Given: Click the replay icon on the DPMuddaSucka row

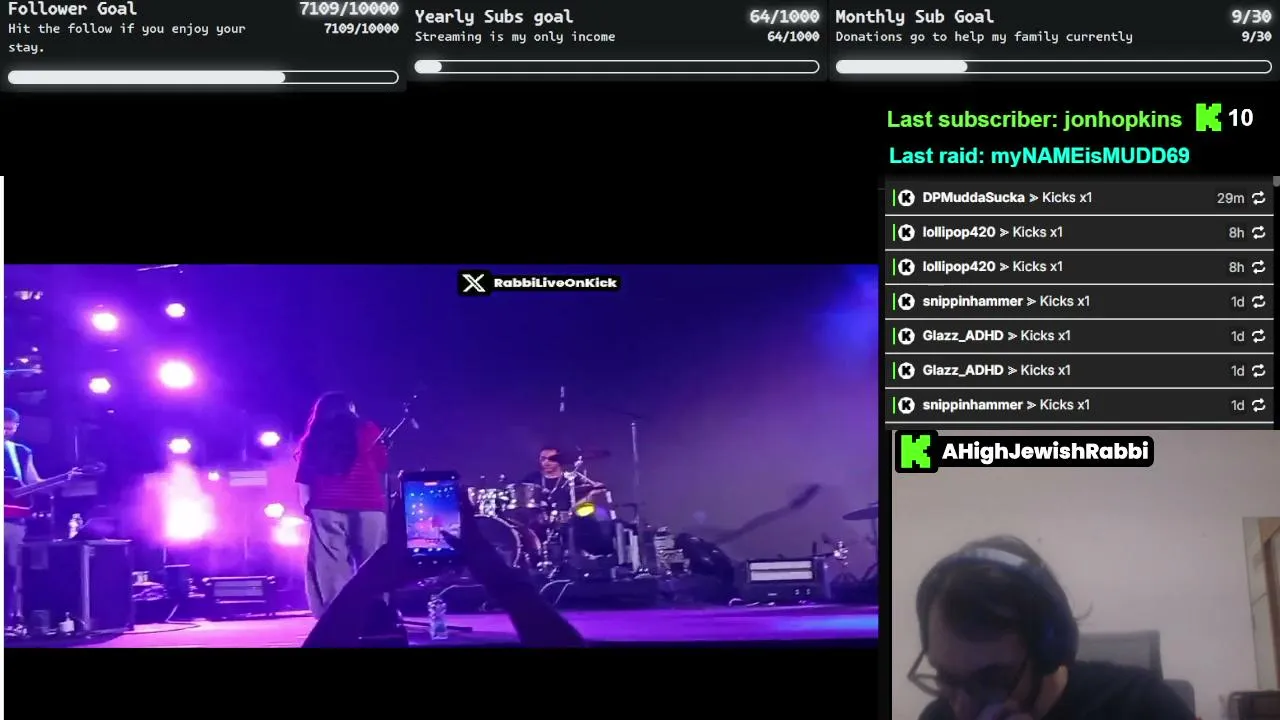Looking at the screenshot, I should pyautogui.click(x=1258, y=198).
